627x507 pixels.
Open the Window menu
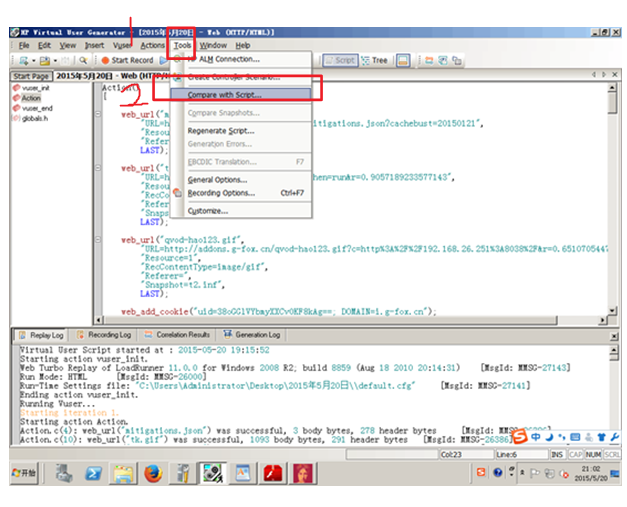click(x=213, y=46)
